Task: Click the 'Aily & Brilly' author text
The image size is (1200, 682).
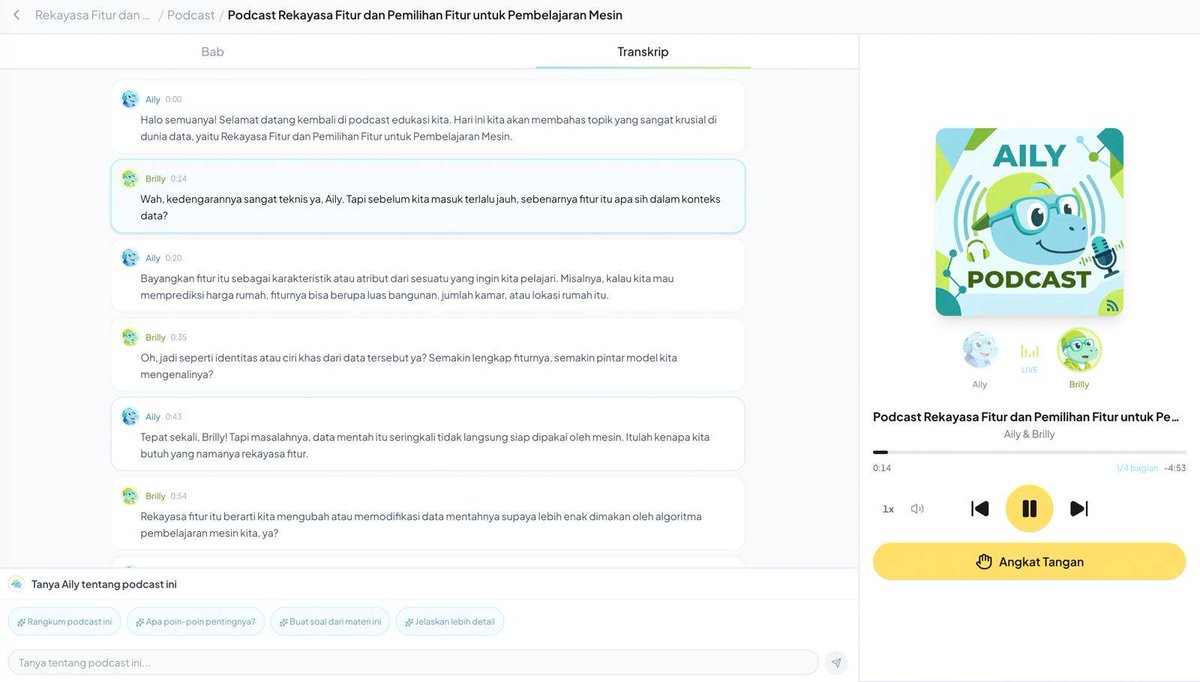Action: click(x=1029, y=435)
